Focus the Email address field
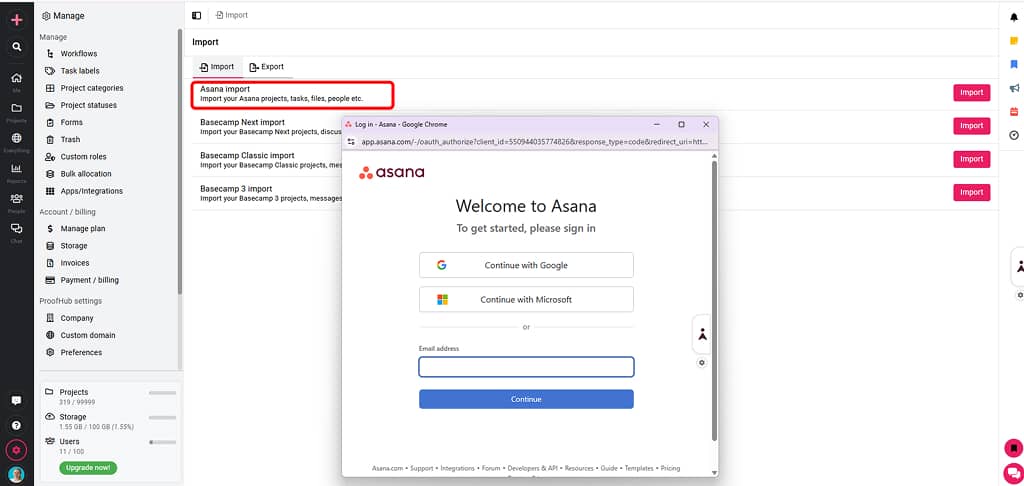The width and height of the screenshot is (1024, 486). click(526, 367)
